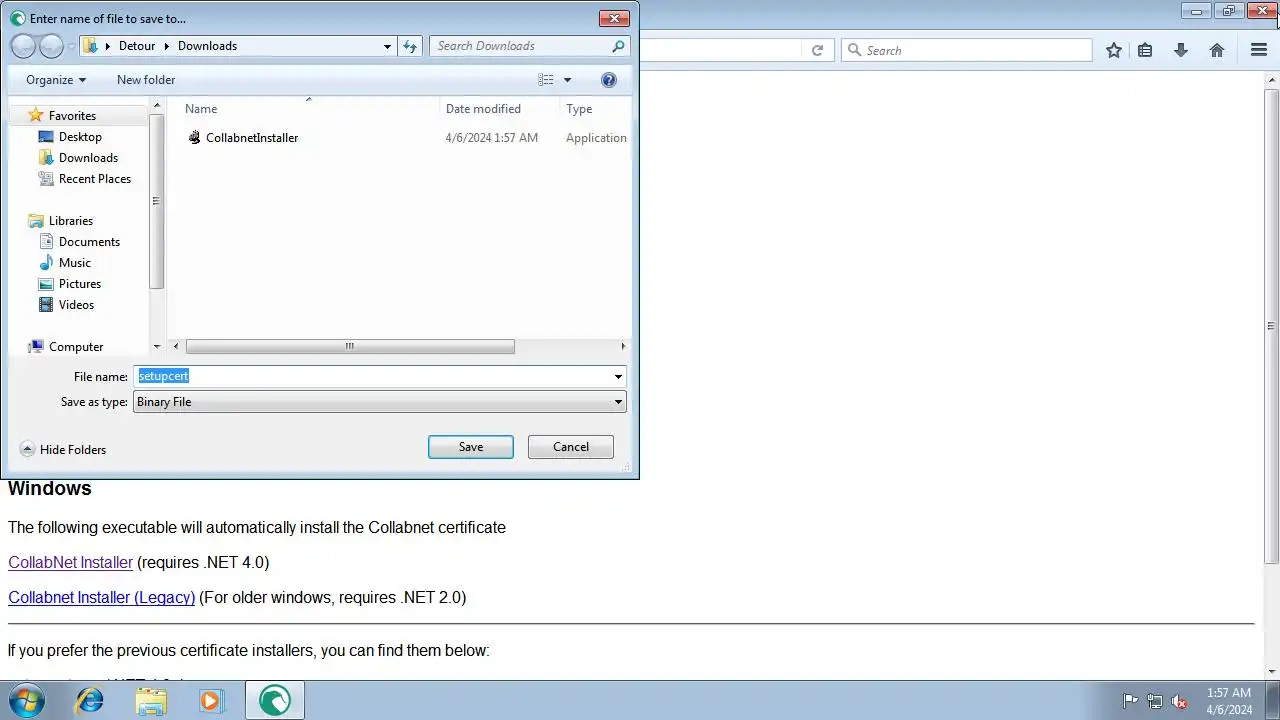Viewport: 1280px width, 720px height.
Task: Go forward in the save dialog
Action: coord(51,46)
